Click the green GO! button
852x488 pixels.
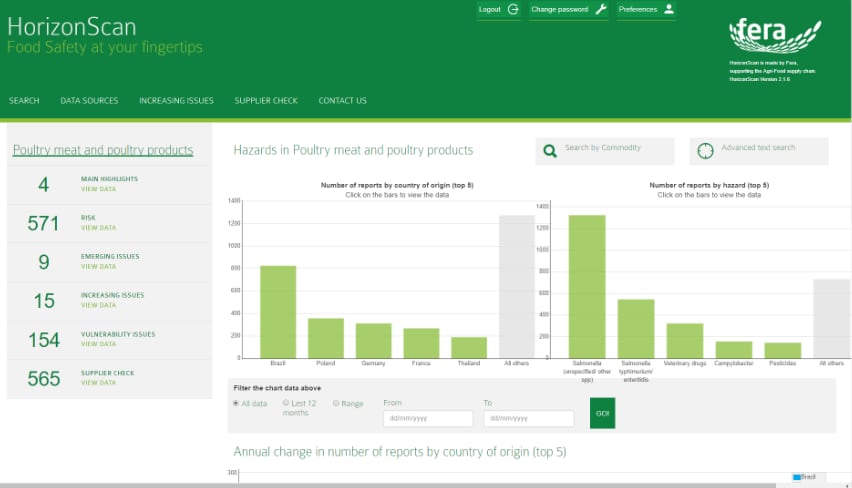pyautogui.click(x=603, y=413)
